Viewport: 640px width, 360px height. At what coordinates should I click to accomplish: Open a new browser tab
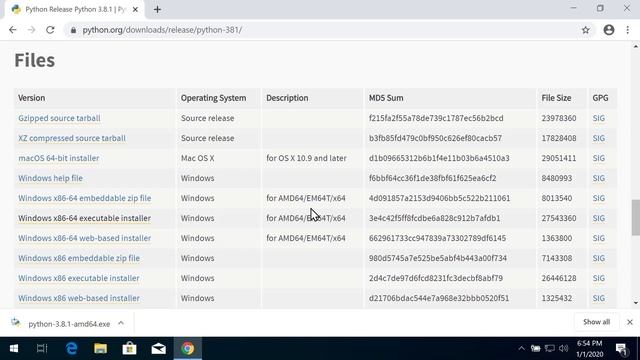pyautogui.click(x=157, y=9)
